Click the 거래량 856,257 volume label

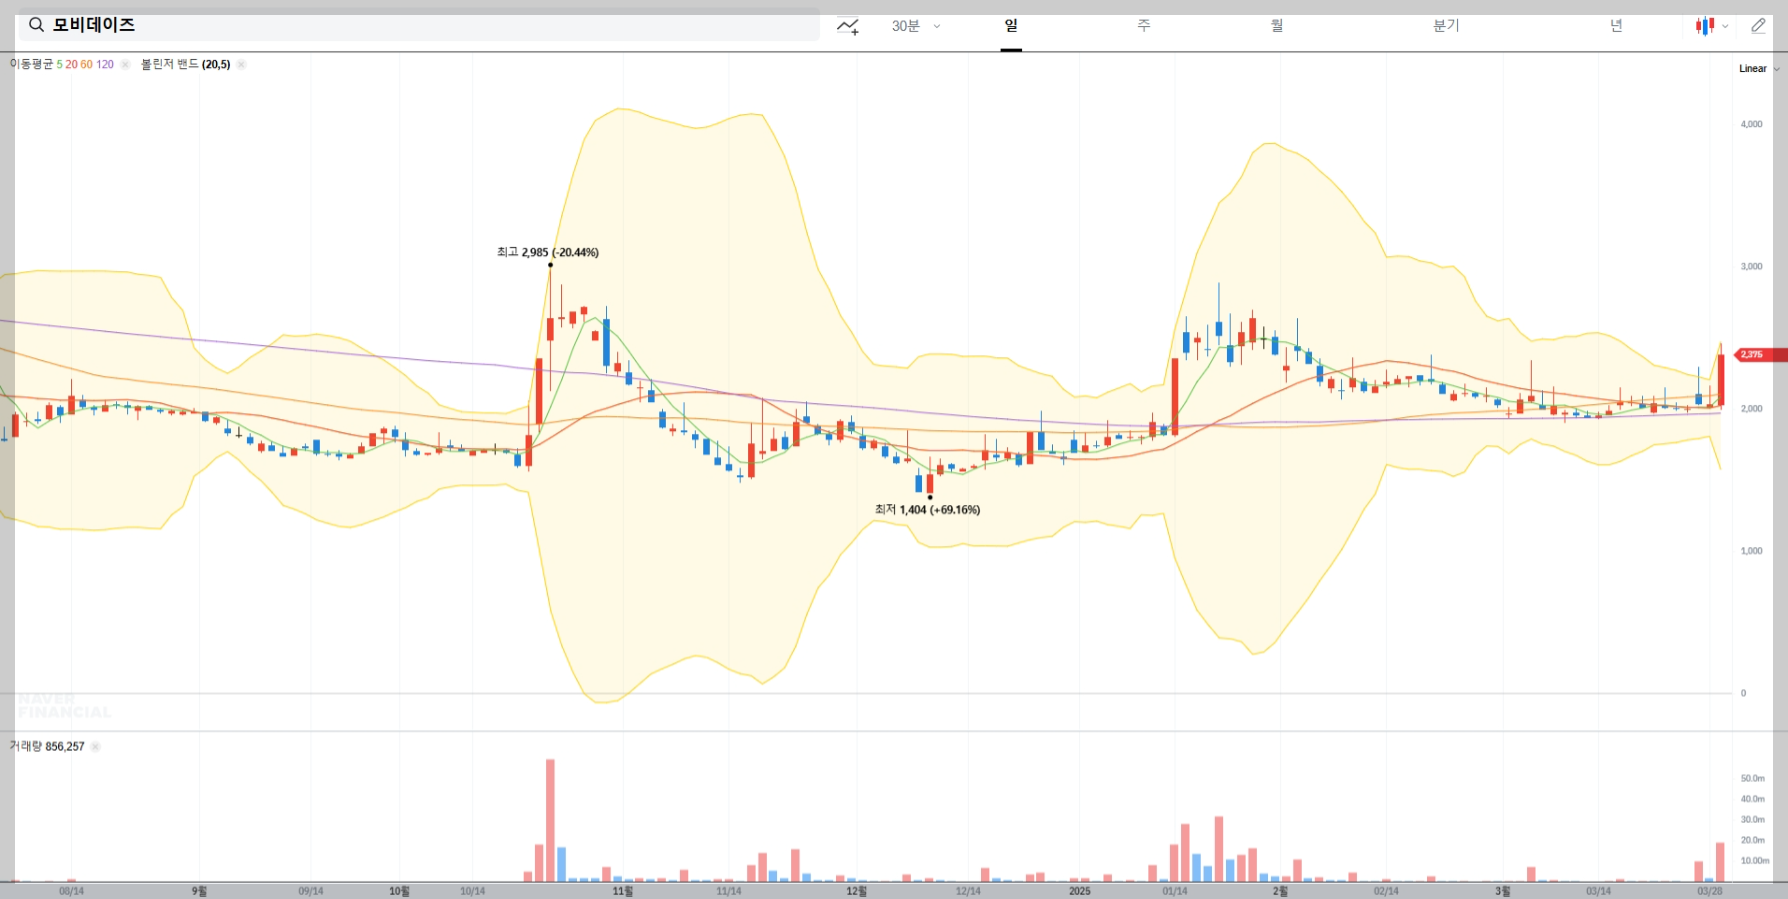pos(47,746)
